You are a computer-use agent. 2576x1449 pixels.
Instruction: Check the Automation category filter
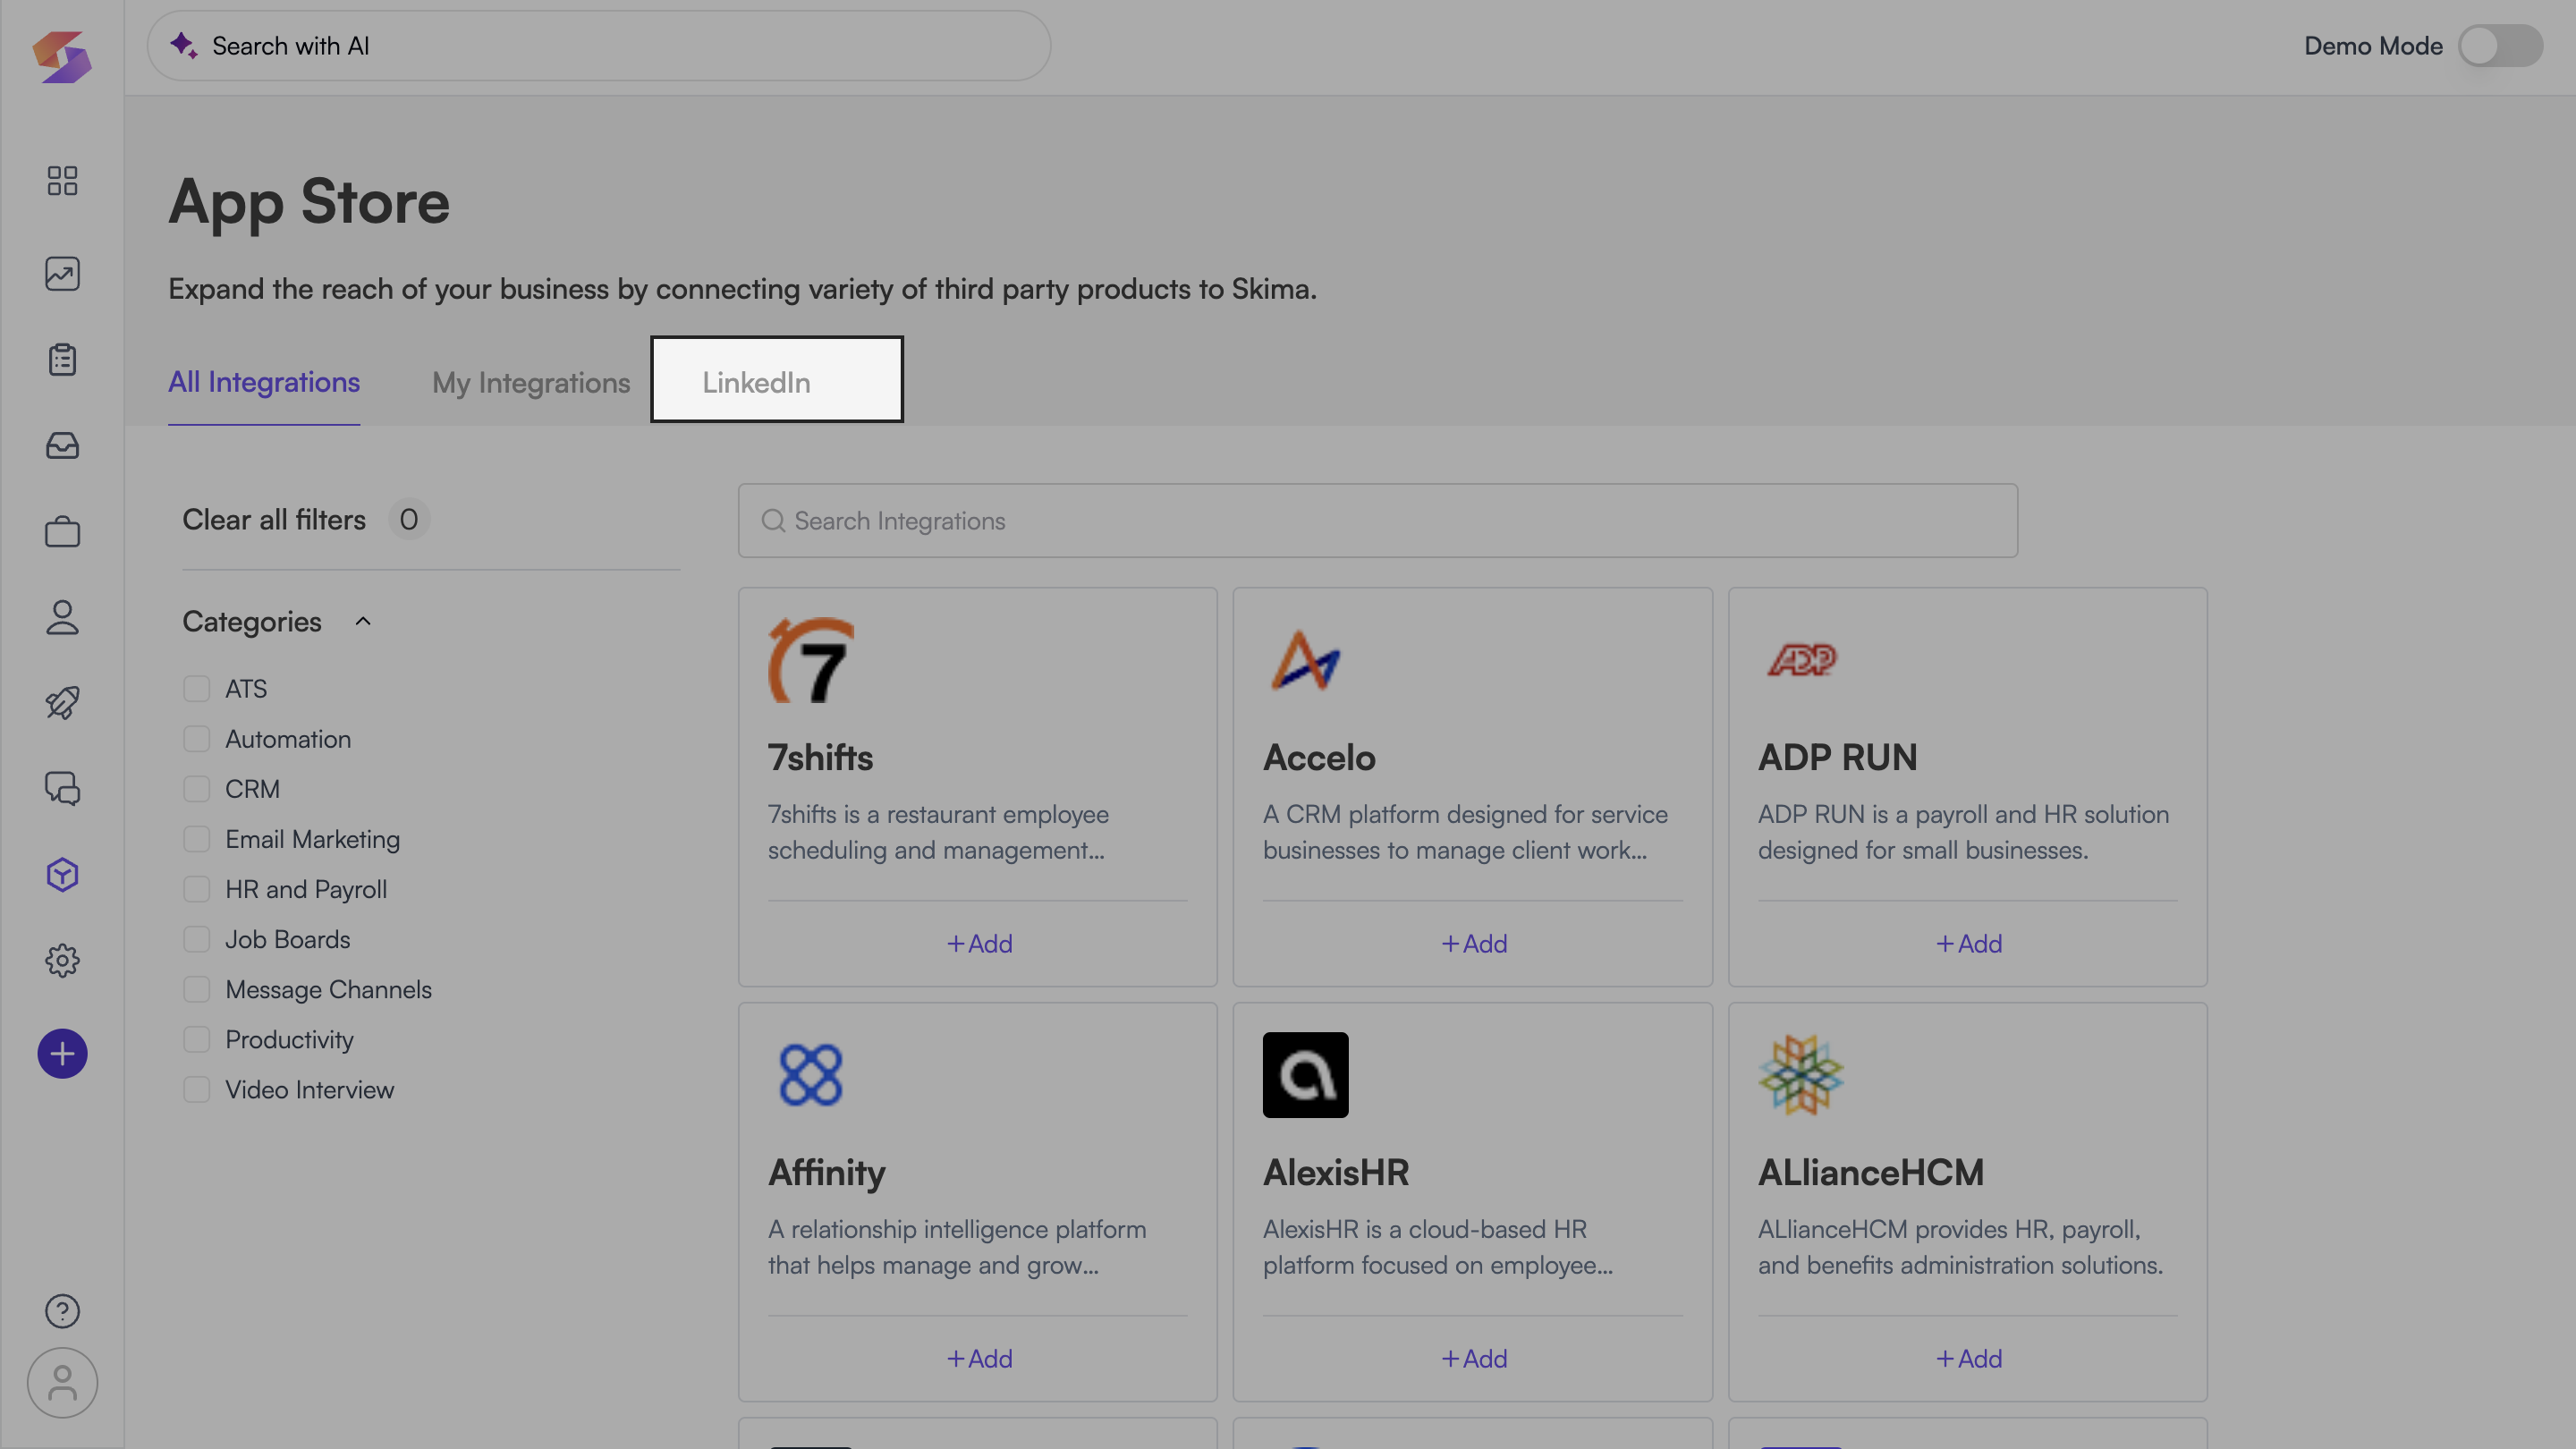pyautogui.click(x=197, y=739)
